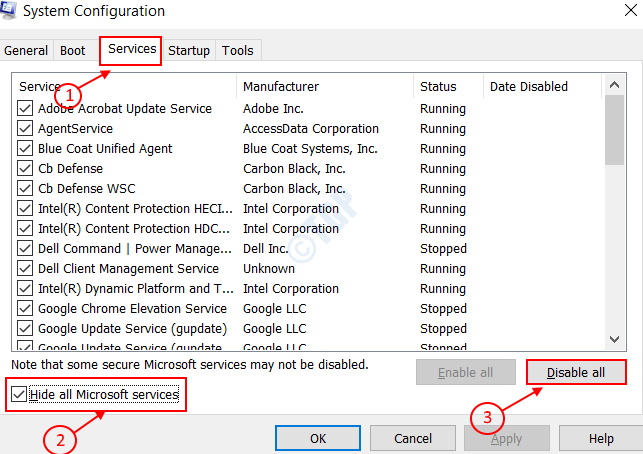Select Google Chrome Elevation Service name
This screenshot has height=454, width=643.
click(132, 308)
